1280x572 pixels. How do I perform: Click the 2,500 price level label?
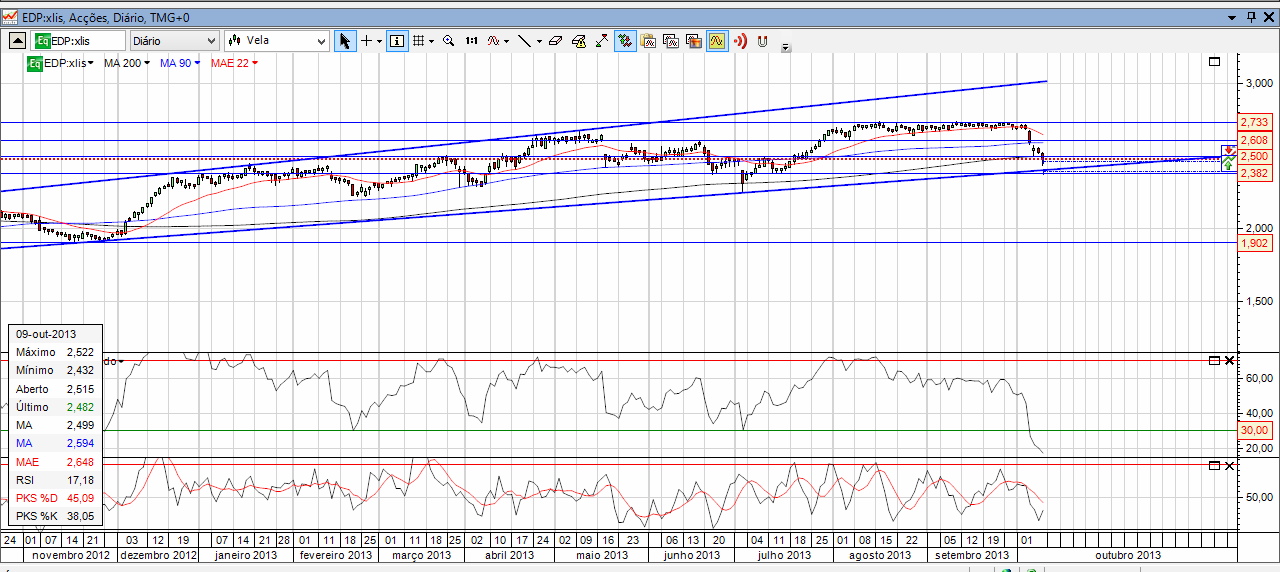coord(1254,157)
